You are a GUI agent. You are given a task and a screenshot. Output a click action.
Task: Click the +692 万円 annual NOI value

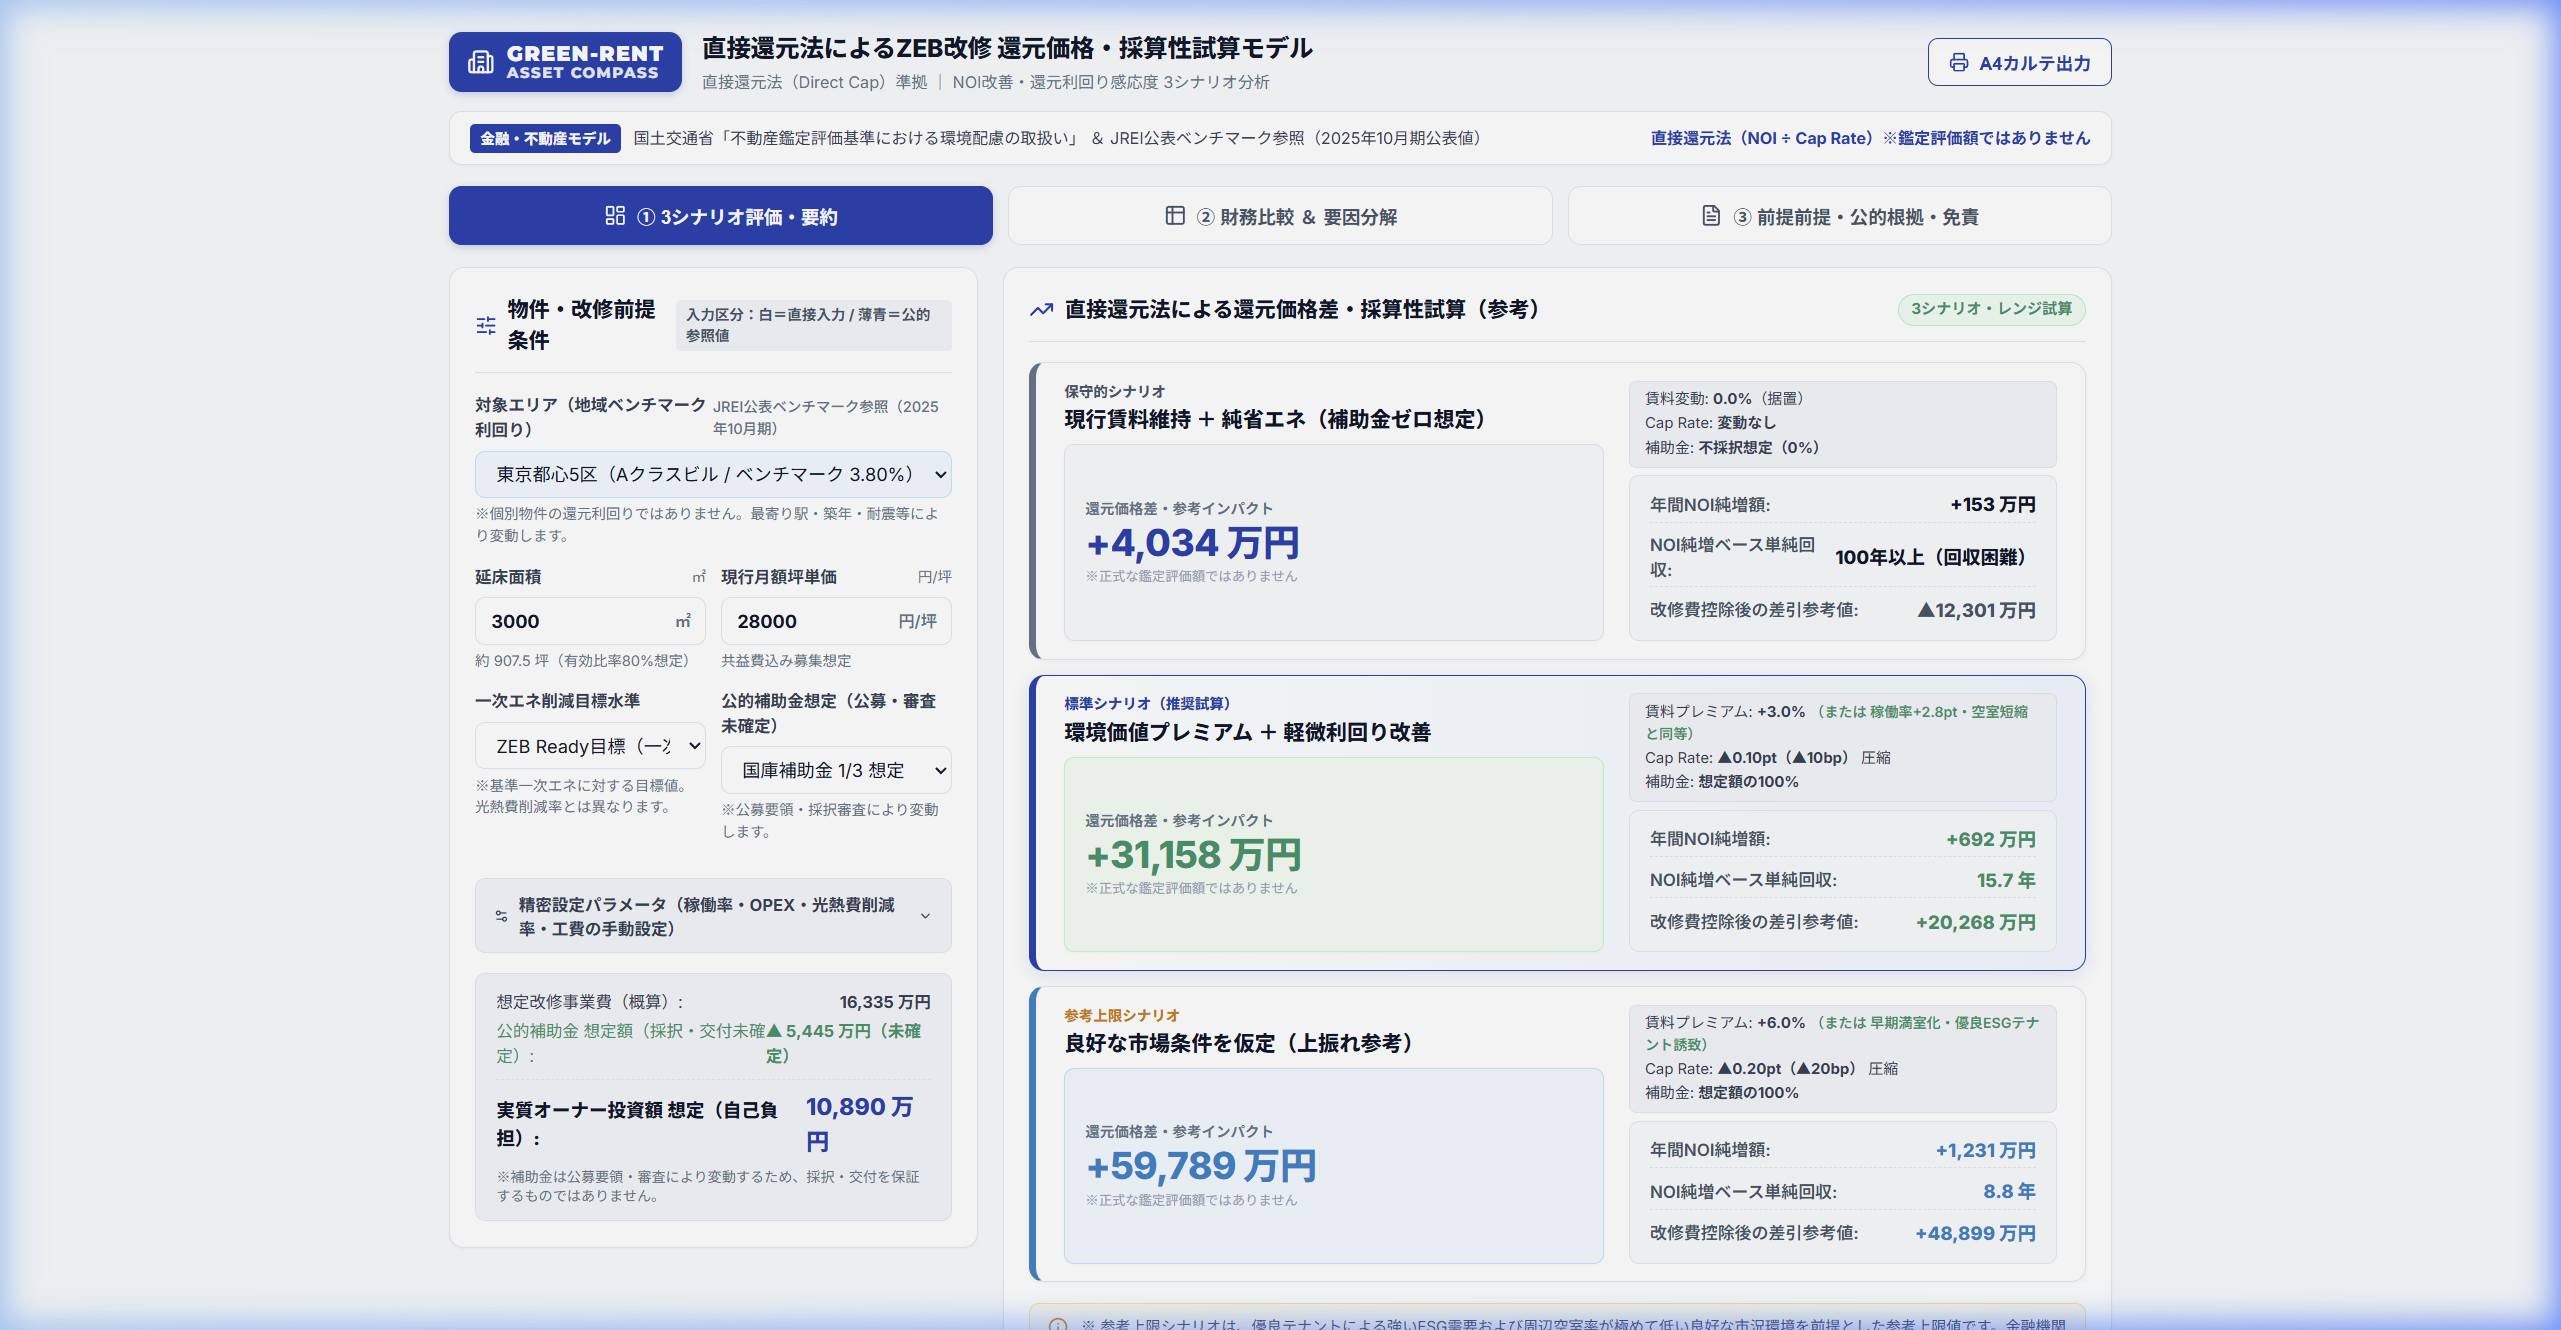1990,840
